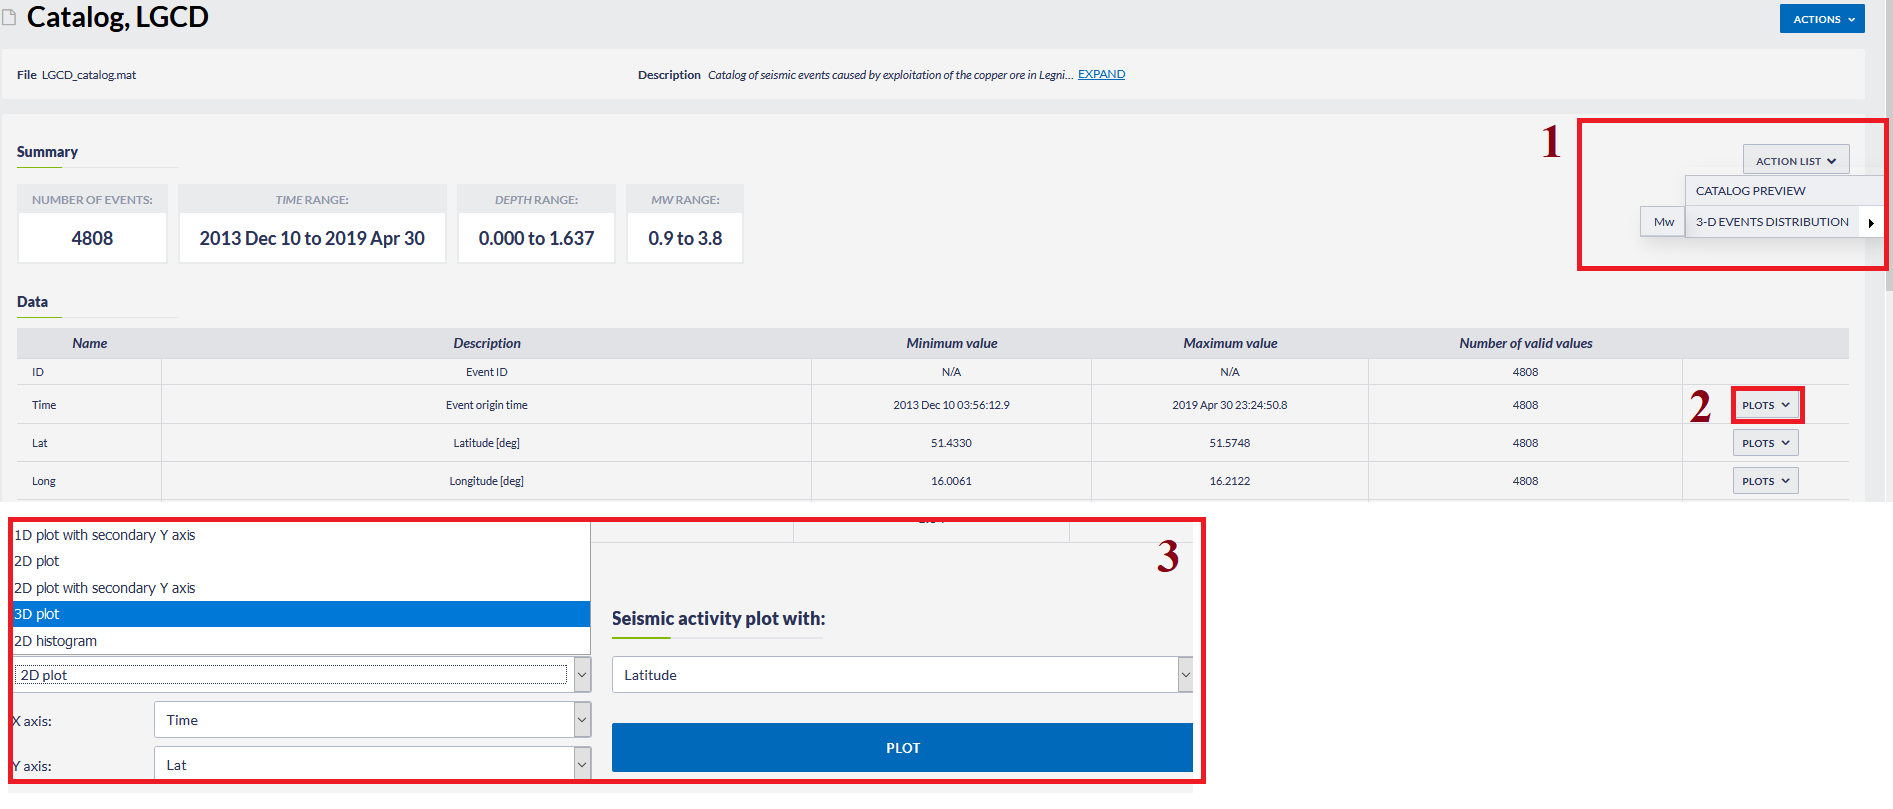
Task: Choose 1D plot with secondary Y axis
Action: (x=105, y=535)
